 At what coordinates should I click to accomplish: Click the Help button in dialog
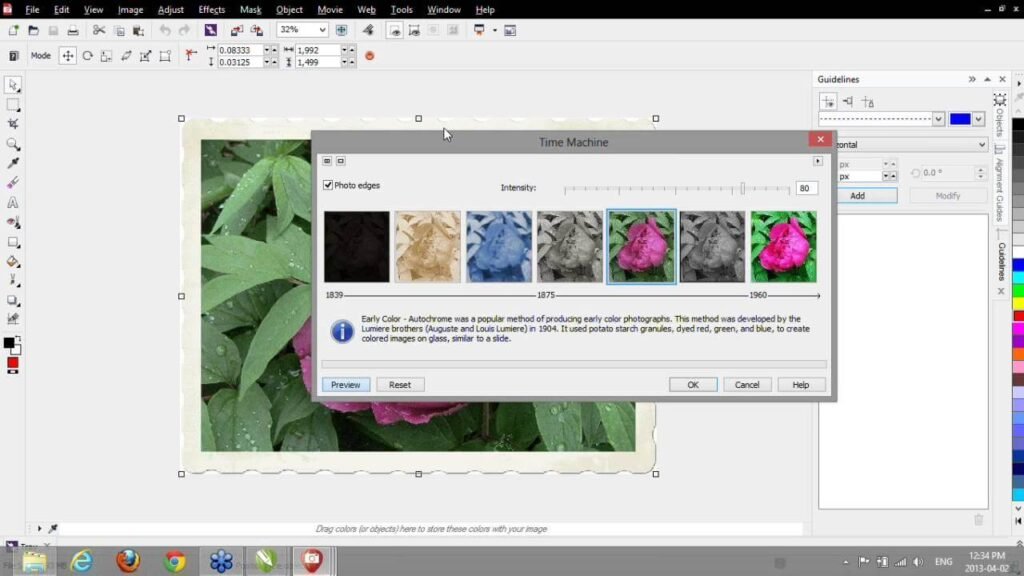click(801, 385)
